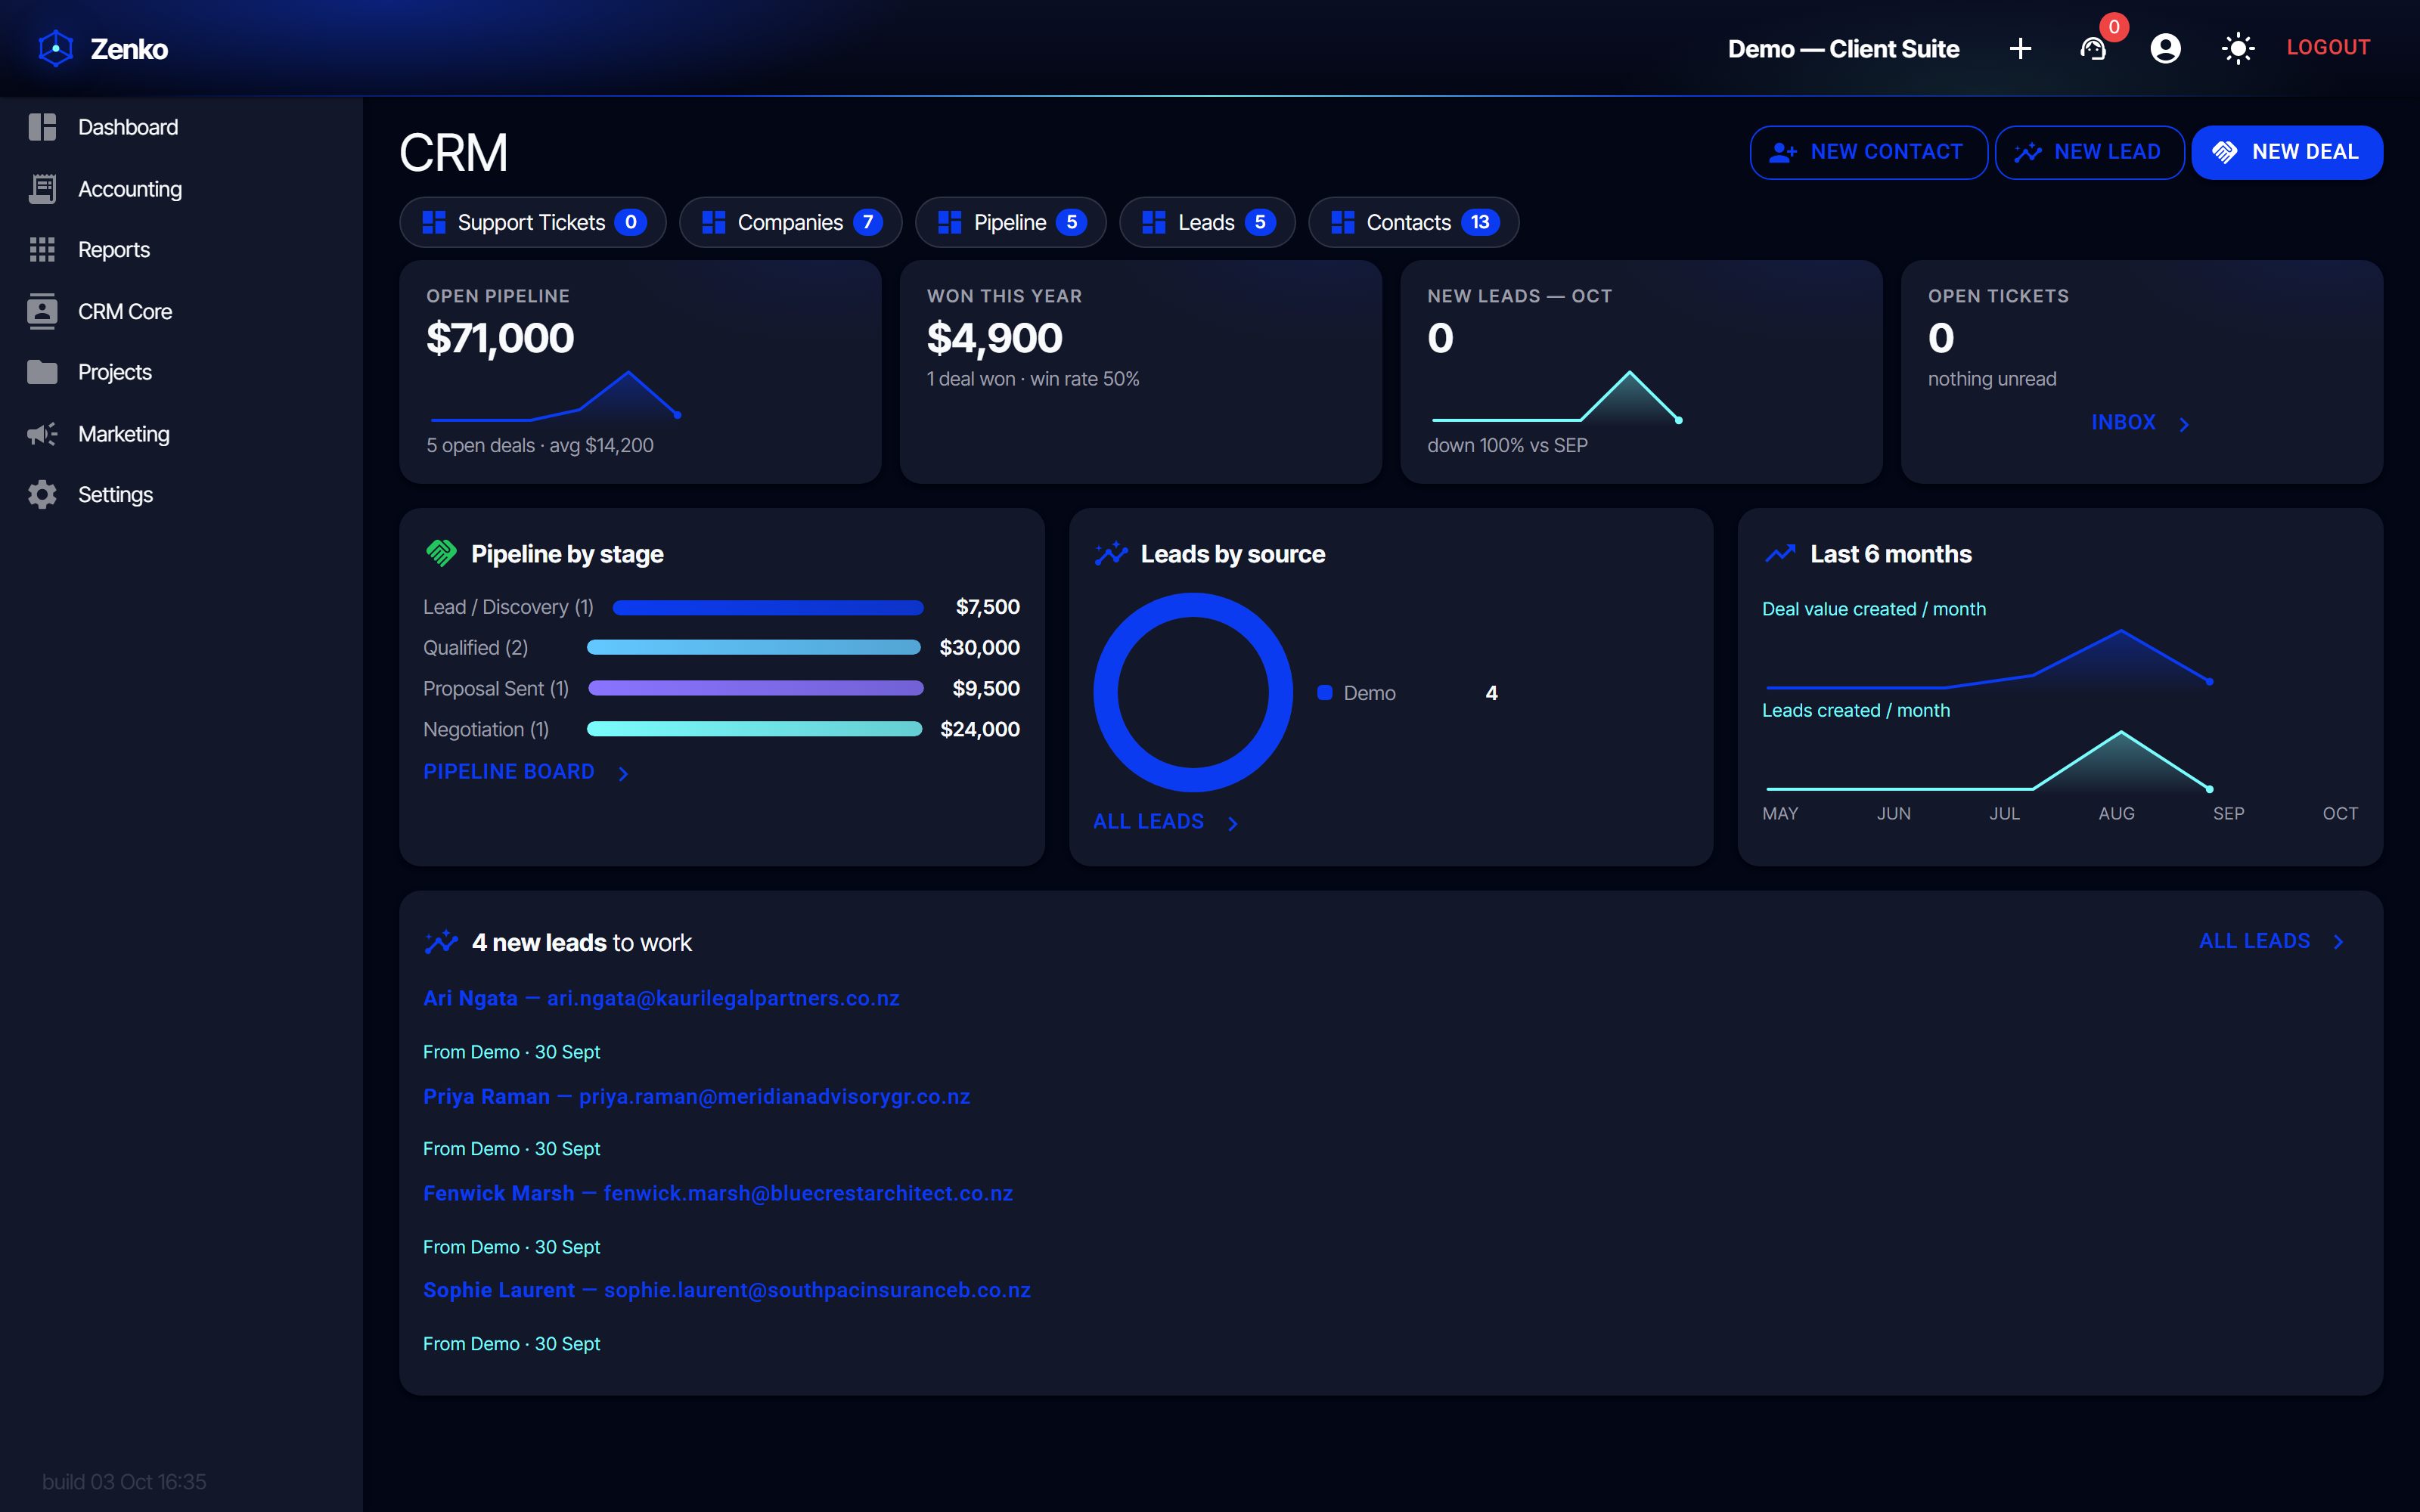Open the Support Tickets tab

[x=533, y=222]
